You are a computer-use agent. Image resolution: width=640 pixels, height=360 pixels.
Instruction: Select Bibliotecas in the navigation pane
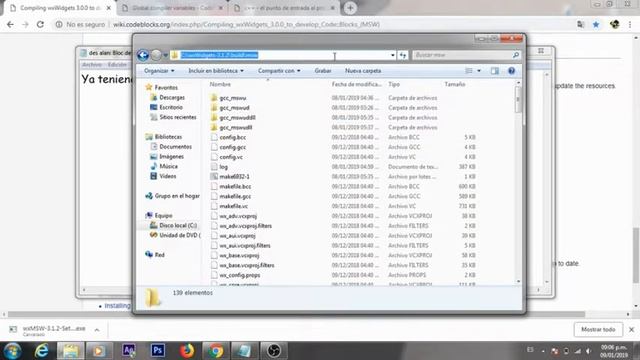168,137
